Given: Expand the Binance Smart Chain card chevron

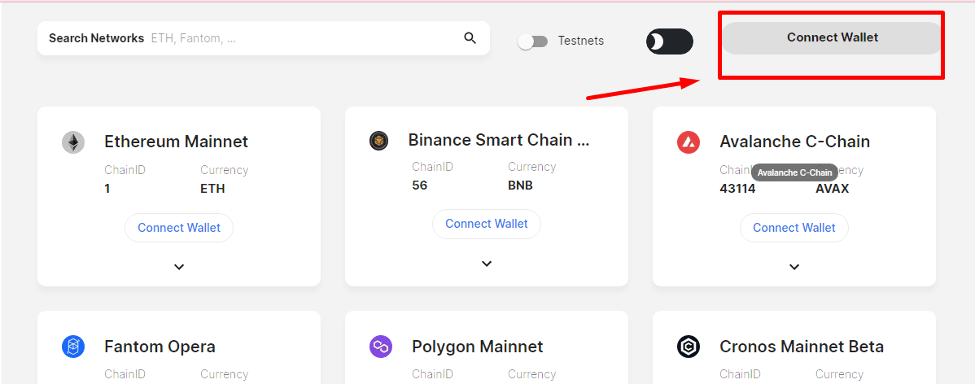Looking at the screenshot, I should pos(487,264).
